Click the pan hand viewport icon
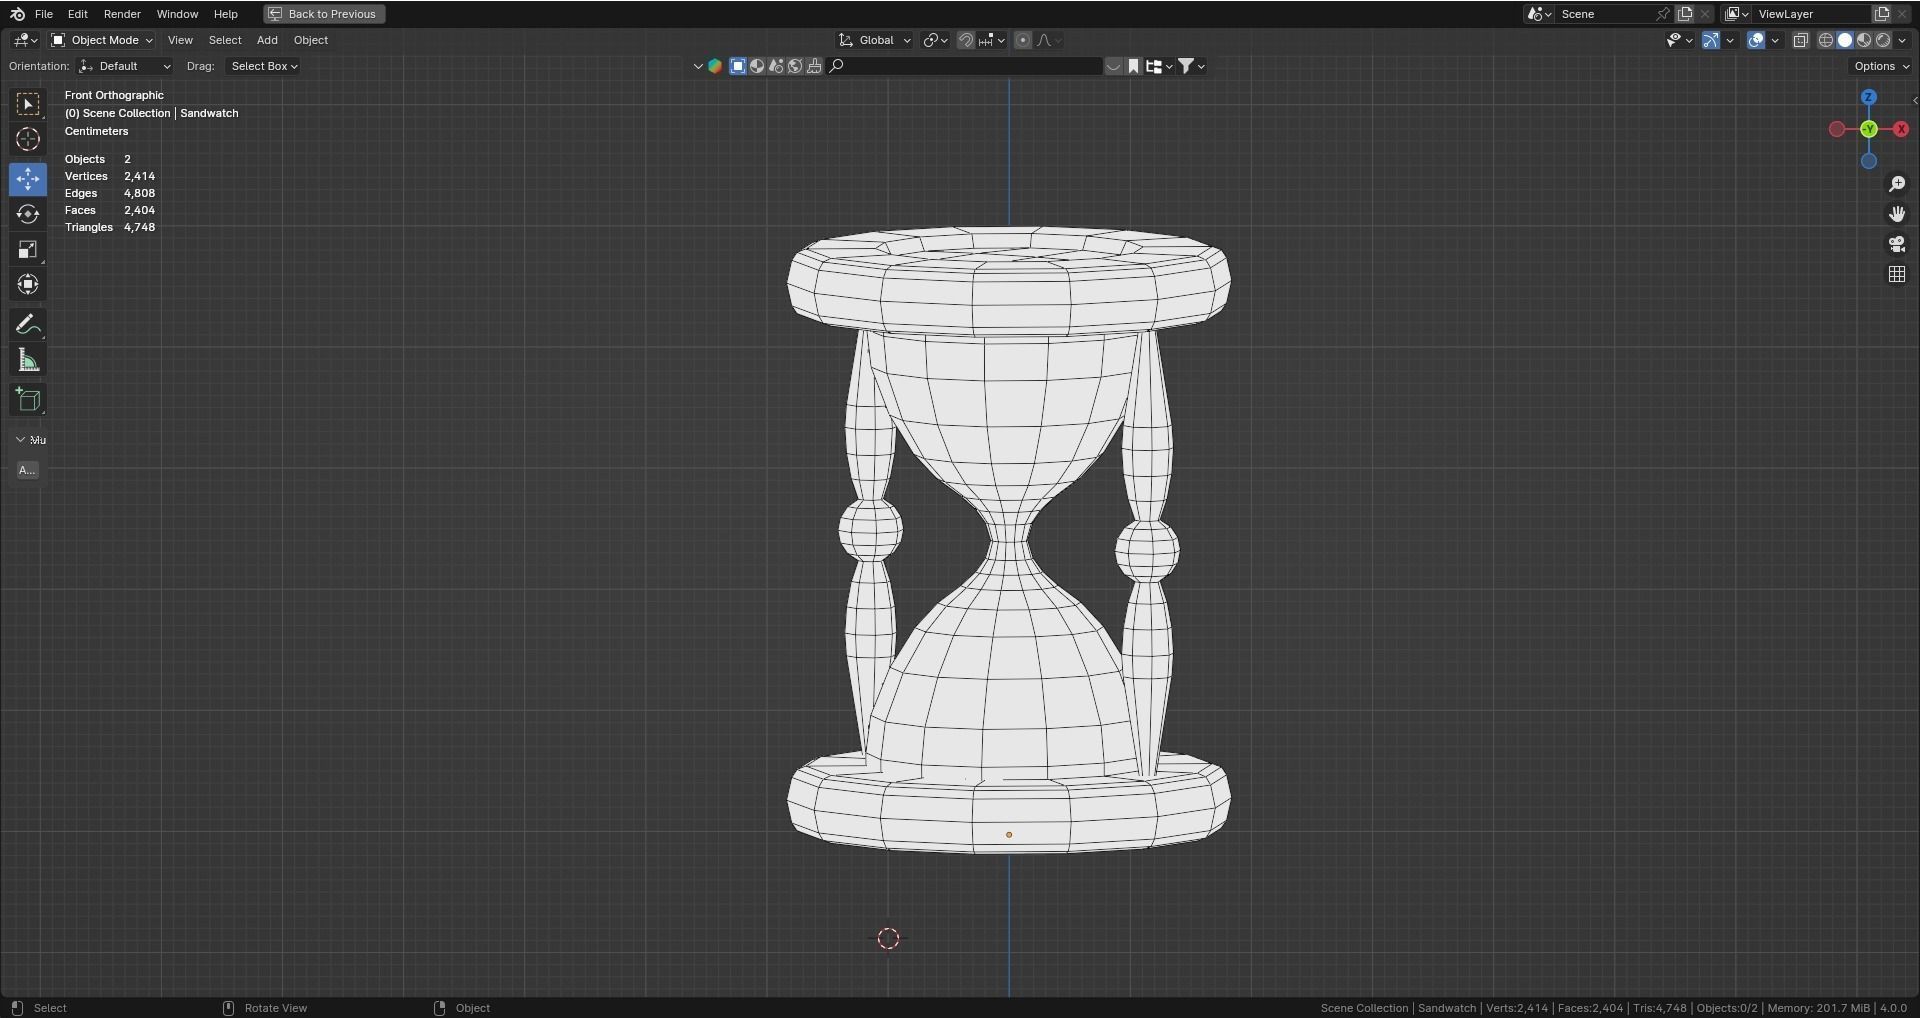Screen dimensions: 1920x1018 coord(1897,214)
